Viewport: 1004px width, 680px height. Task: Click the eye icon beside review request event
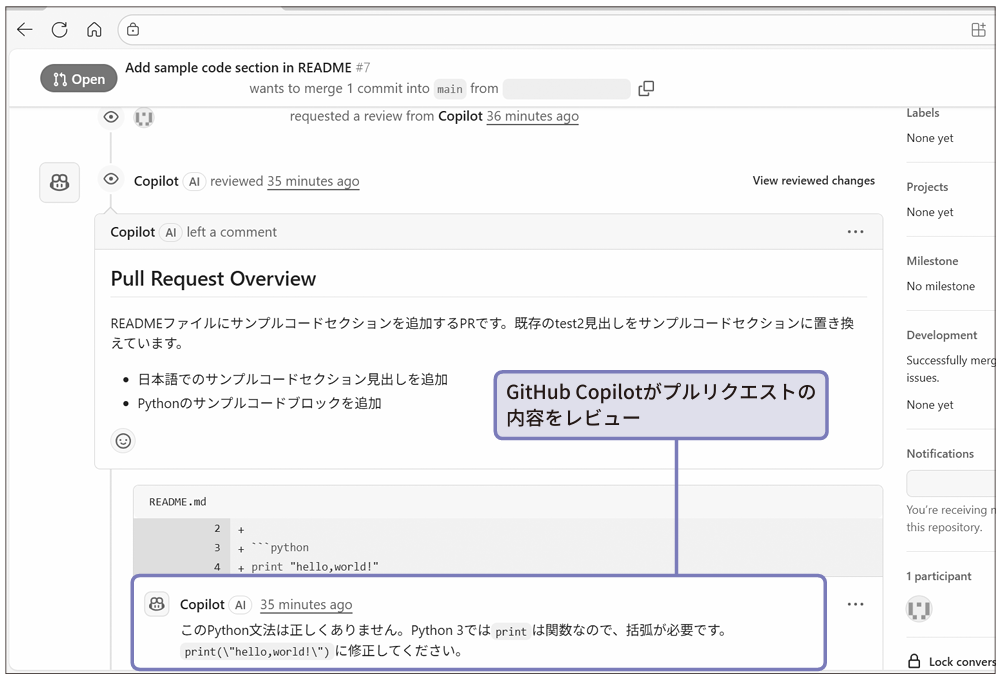[x=111, y=117]
